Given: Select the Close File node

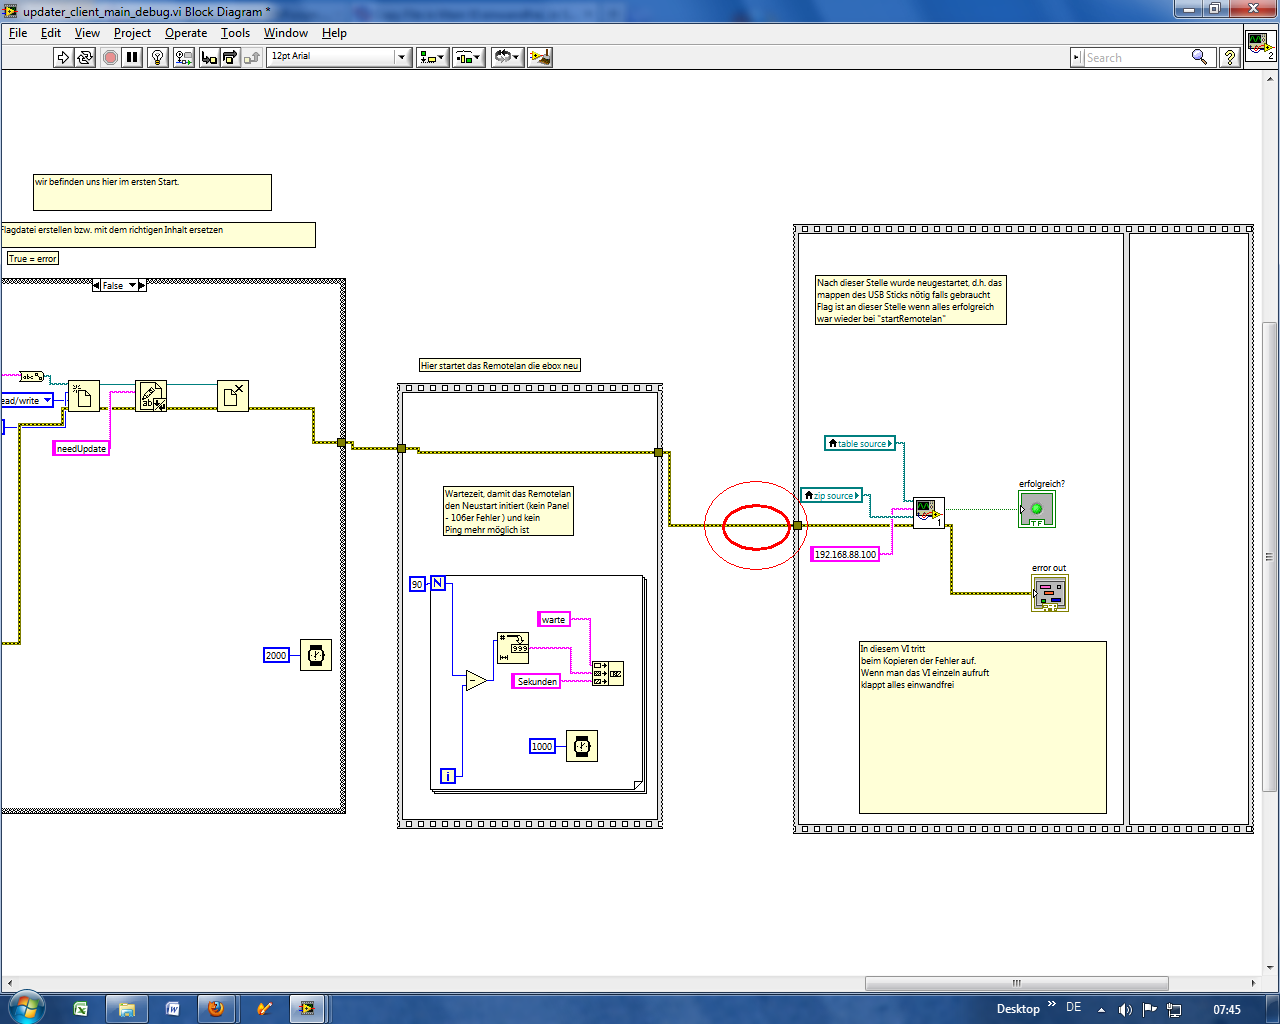Looking at the screenshot, I should (232, 396).
